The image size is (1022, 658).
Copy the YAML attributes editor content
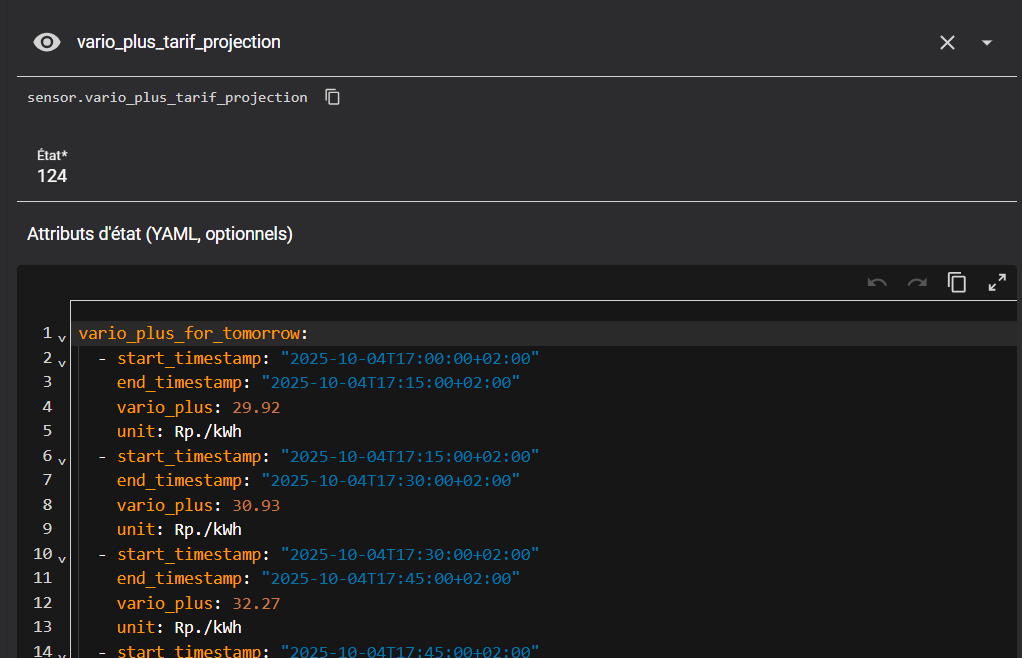point(957,283)
